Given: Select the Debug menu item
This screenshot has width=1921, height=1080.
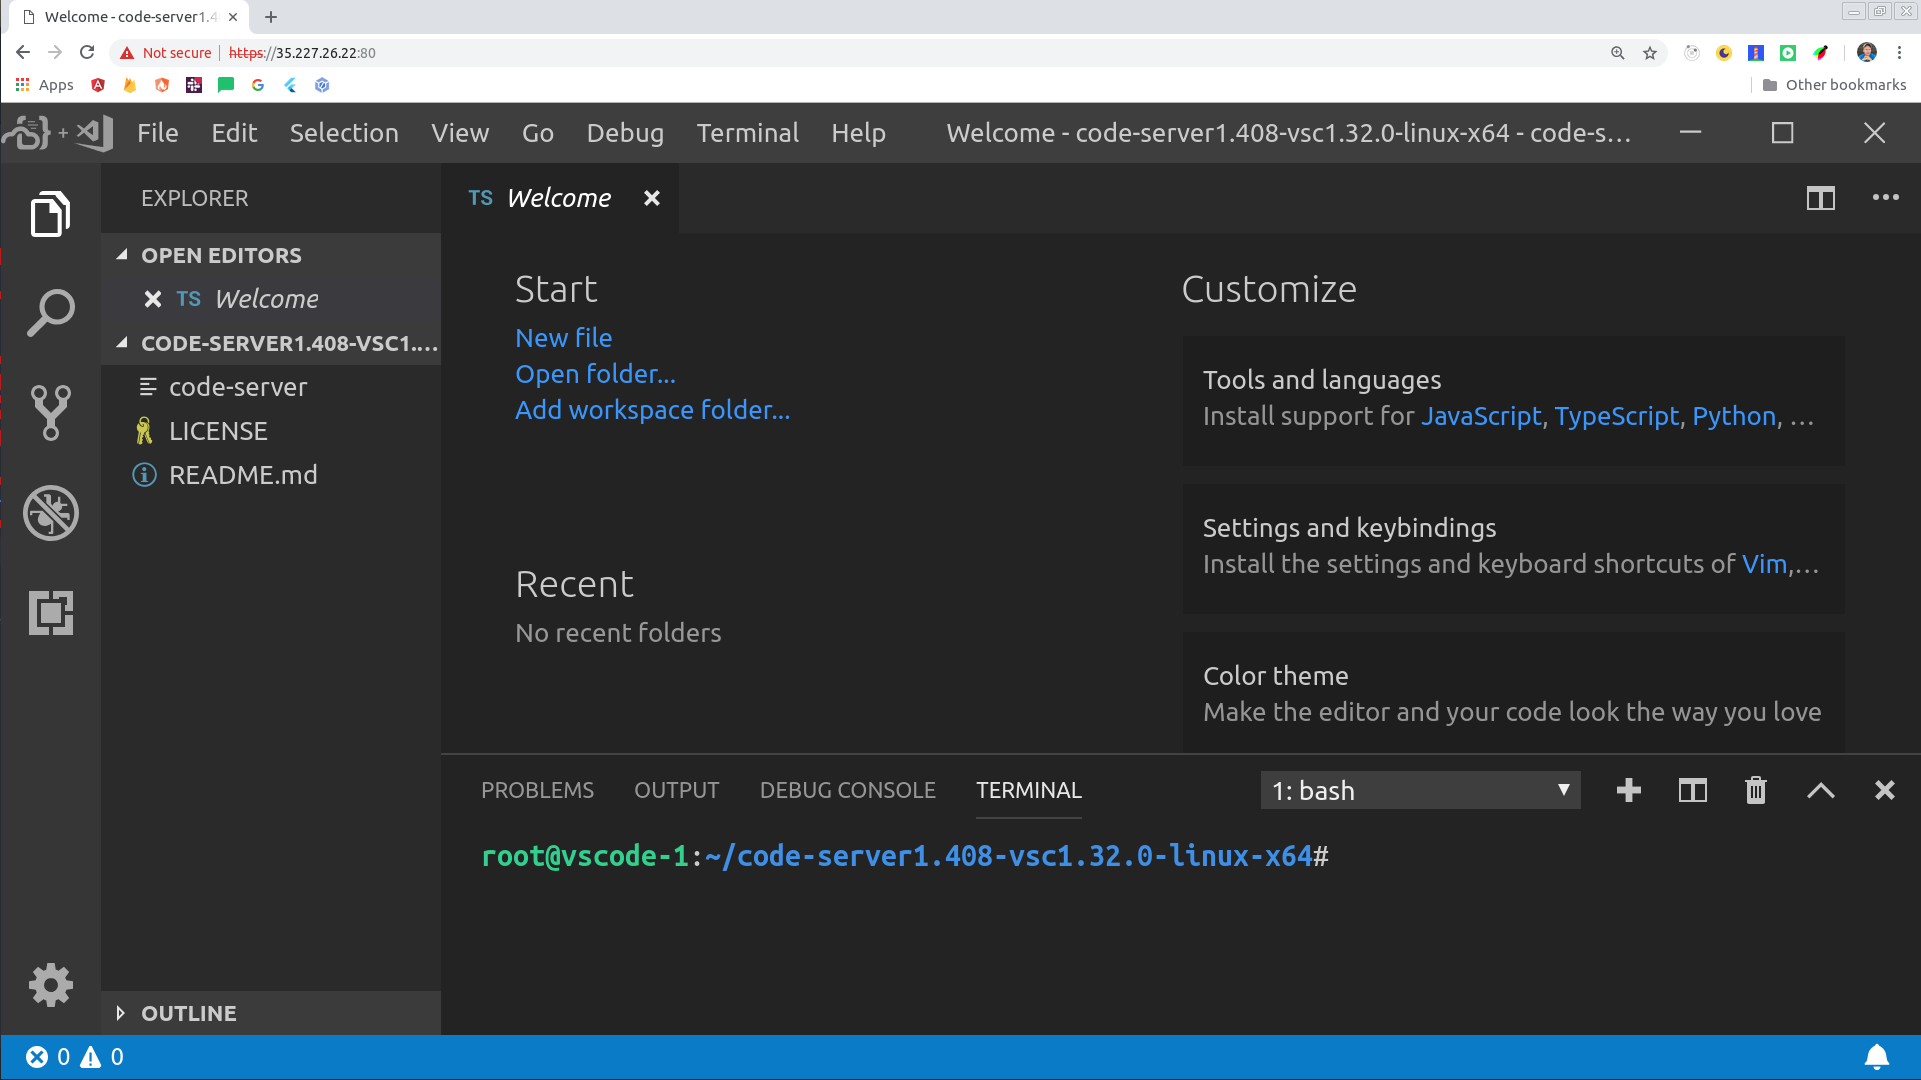Looking at the screenshot, I should coord(623,132).
